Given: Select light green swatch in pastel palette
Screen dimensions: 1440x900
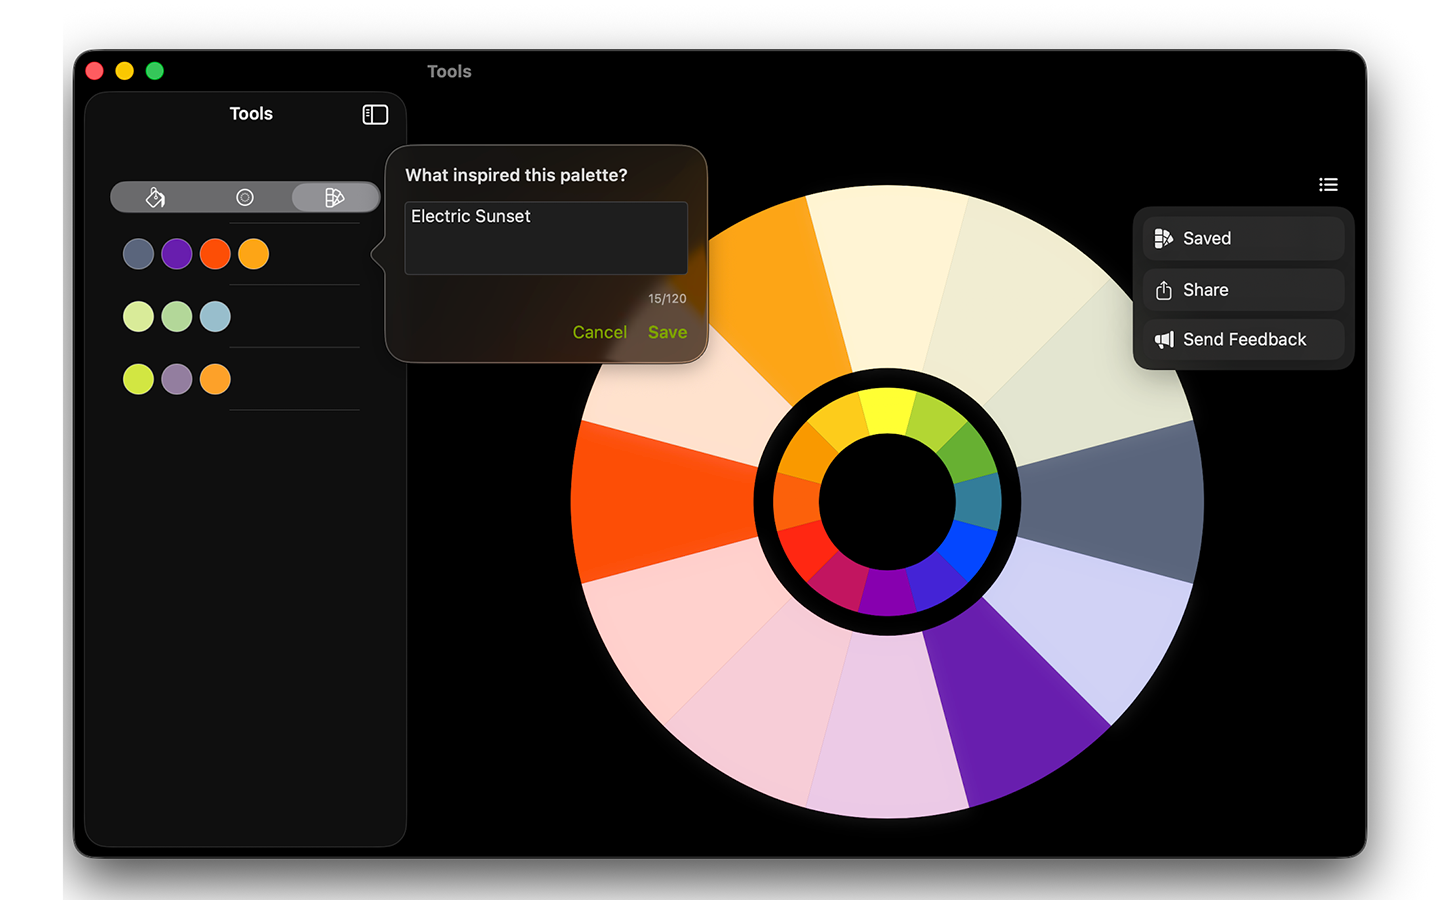Looking at the screenshot, I should (x=177, y=317).
